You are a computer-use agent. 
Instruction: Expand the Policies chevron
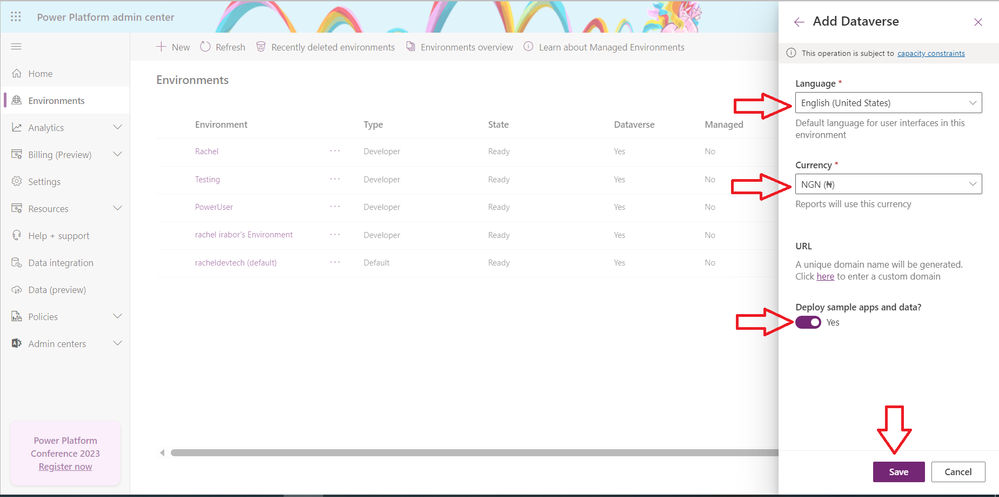(117, 317)
